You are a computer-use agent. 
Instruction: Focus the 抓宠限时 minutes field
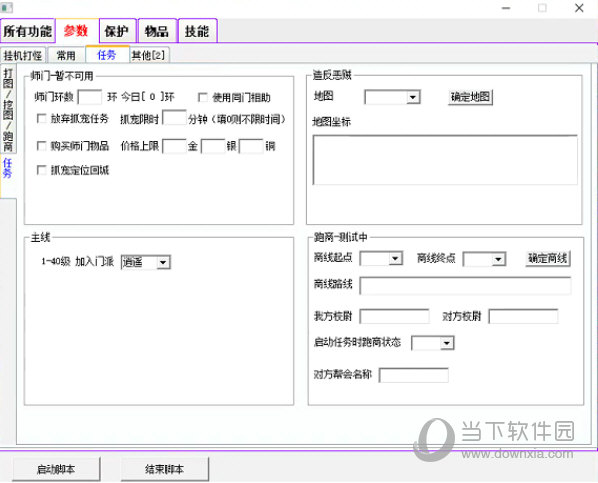(x=174, y=118)
